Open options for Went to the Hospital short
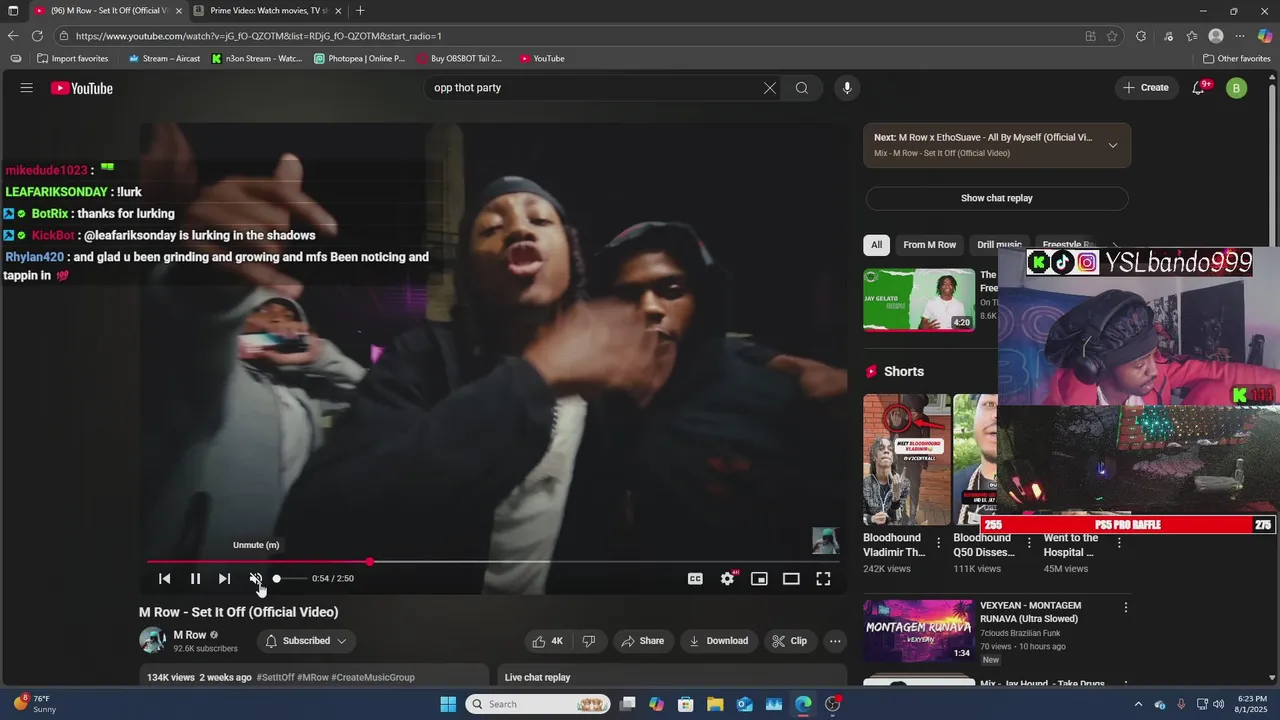This screenshot has height=720, width=1280. click(1119, 543)
